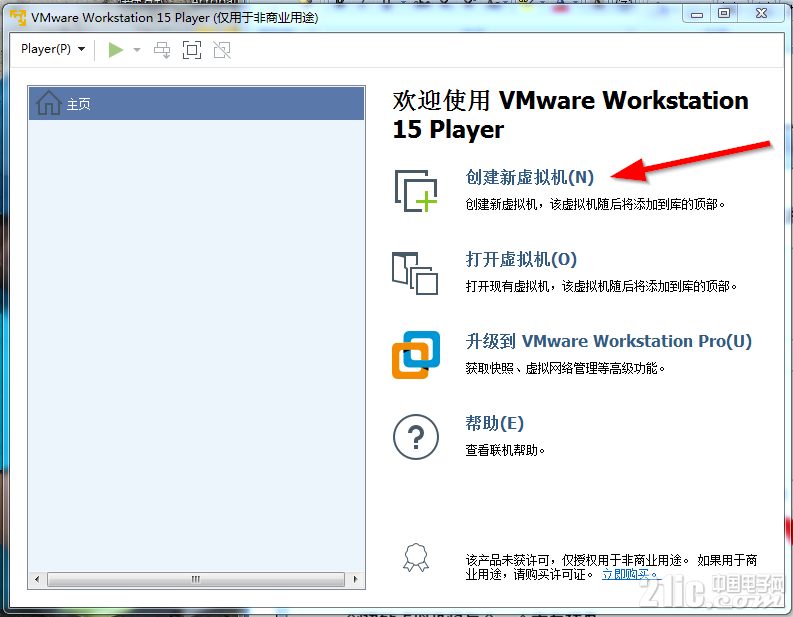Open the Player(P) menu

53,49
